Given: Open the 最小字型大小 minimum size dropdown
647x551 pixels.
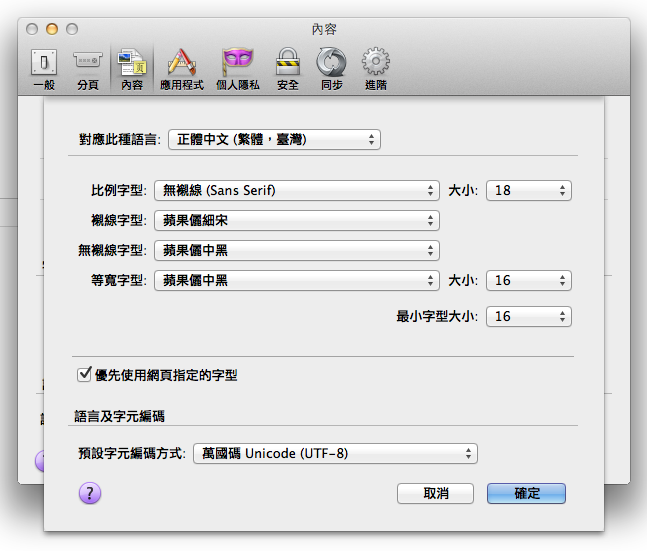Looking at the screenshot, I should [x=529, y=317].
